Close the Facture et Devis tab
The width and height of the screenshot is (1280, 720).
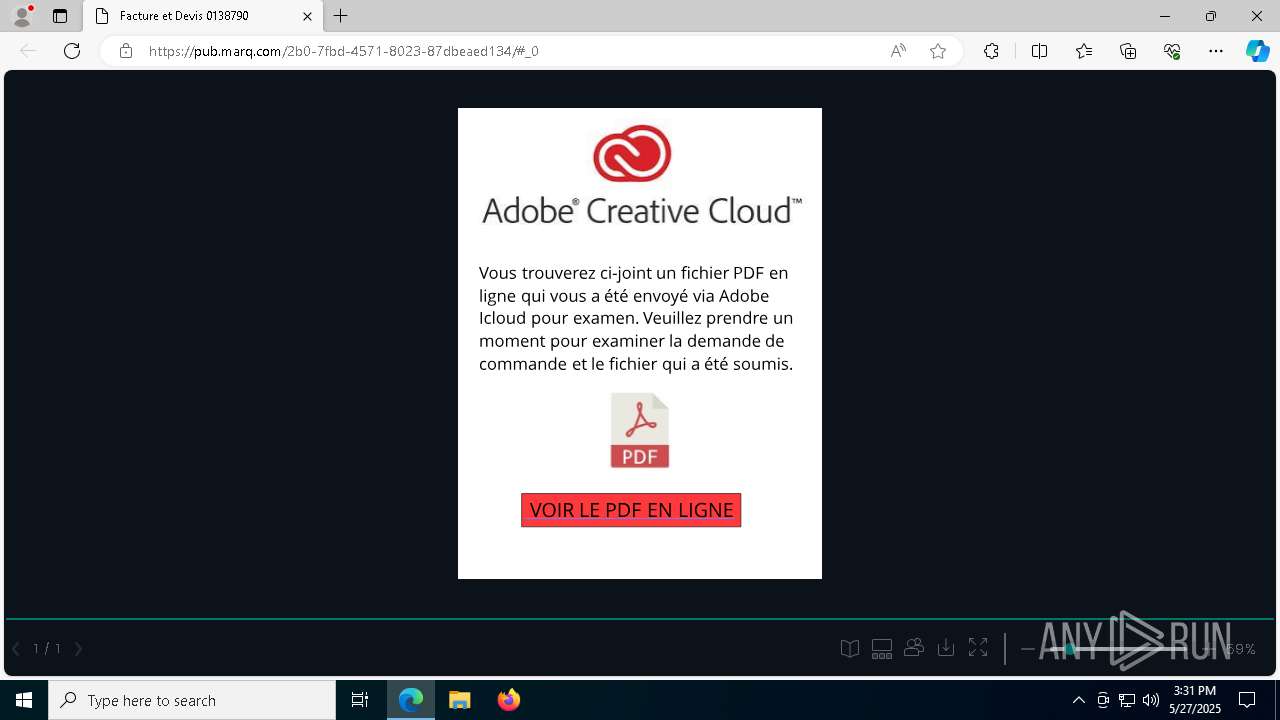pyautogui.click(x=307, y=16)
